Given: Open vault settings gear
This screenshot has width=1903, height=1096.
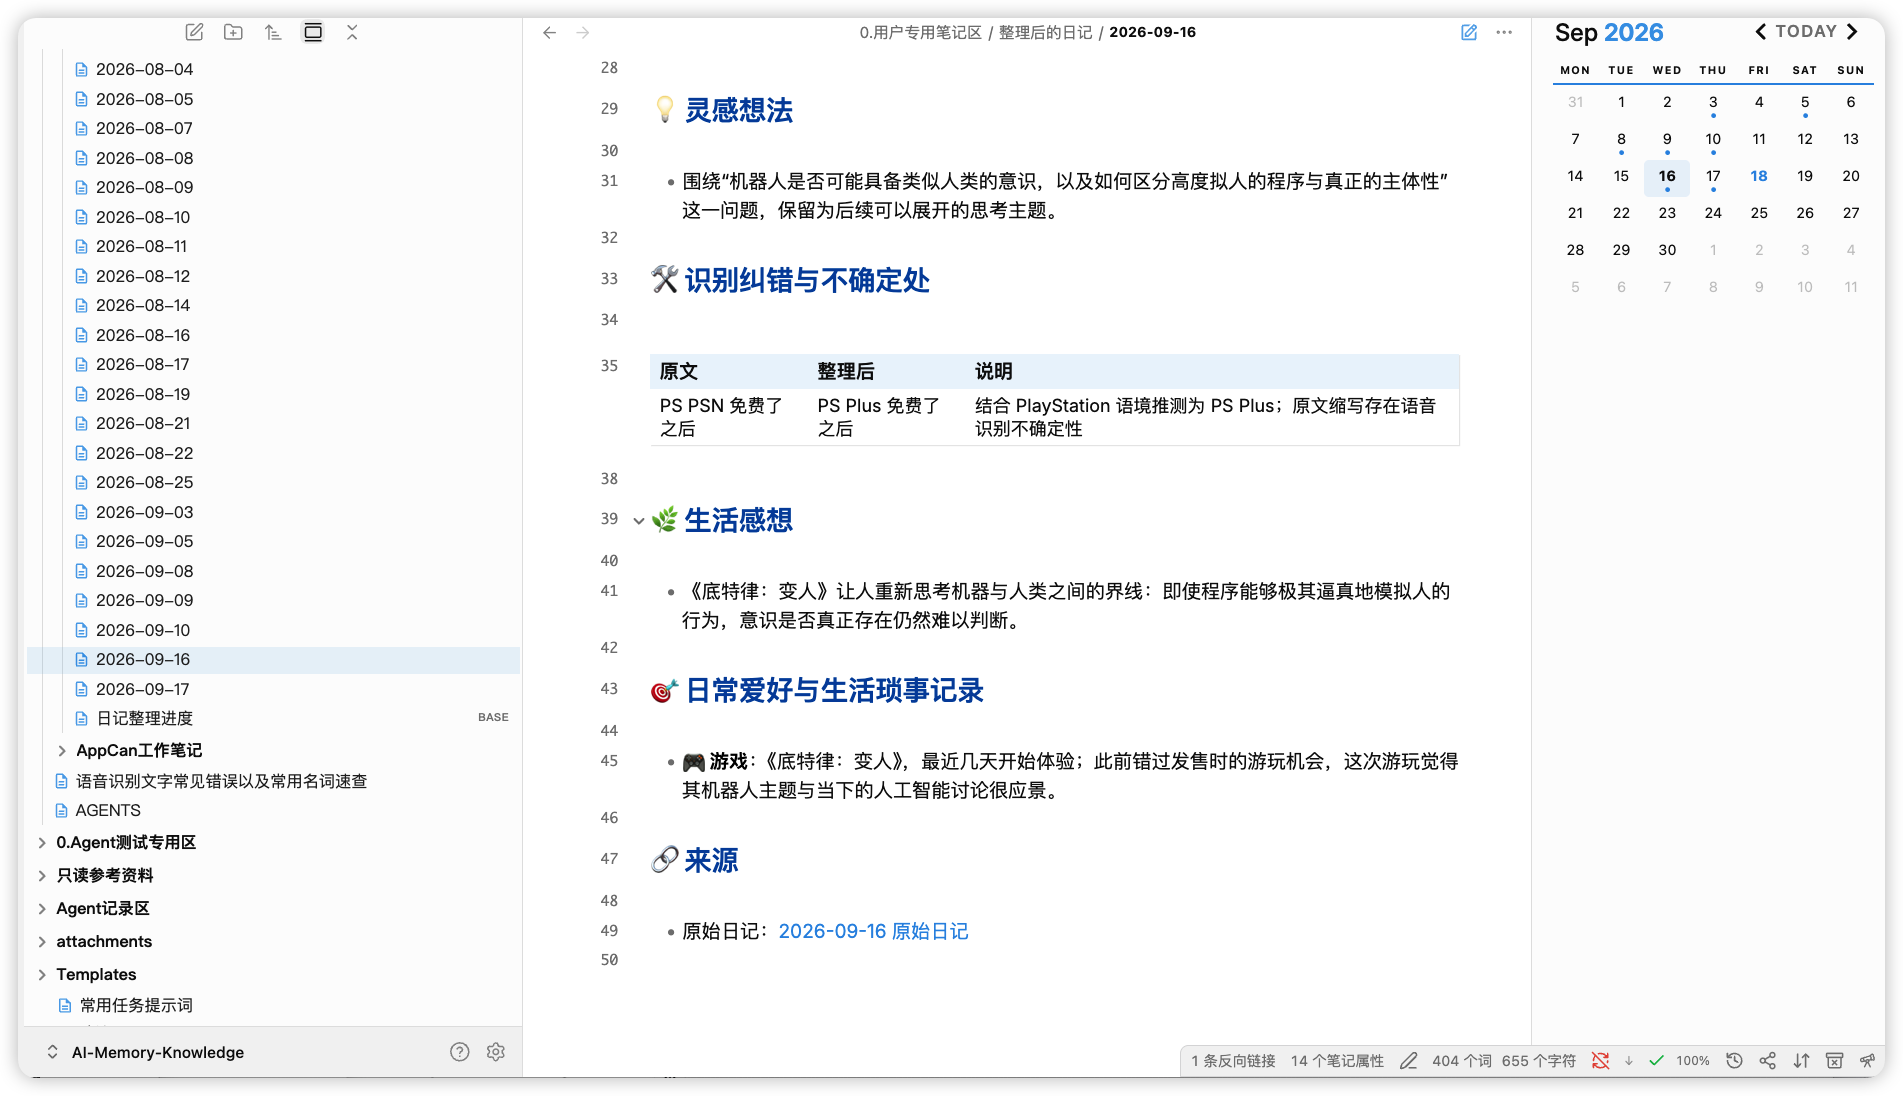Looking at the screenshot, I should click(x=496, y=1051).
